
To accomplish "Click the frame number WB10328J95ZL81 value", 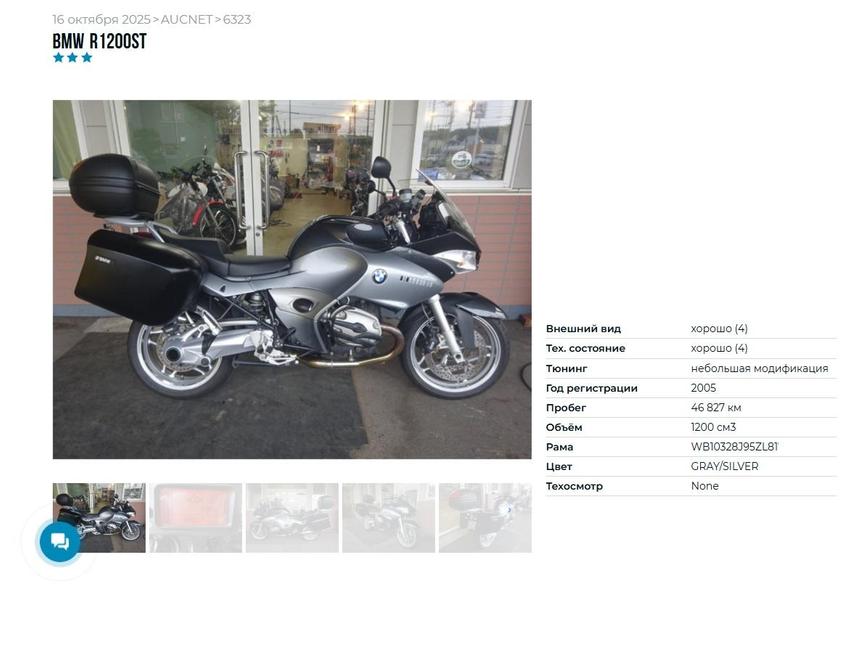I will coord(734,447).
